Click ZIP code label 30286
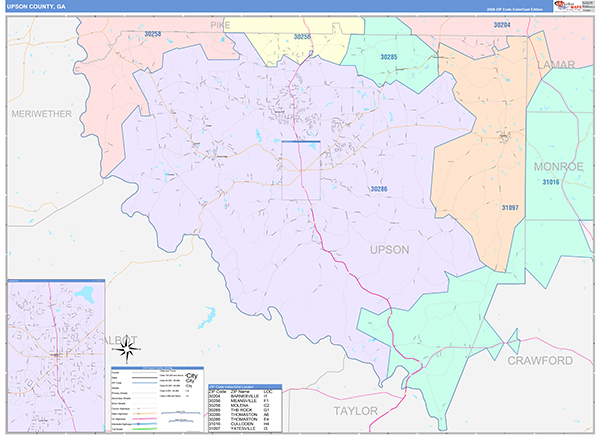The width and height of the screenshot is (600, 435). (x=379, y=189)
